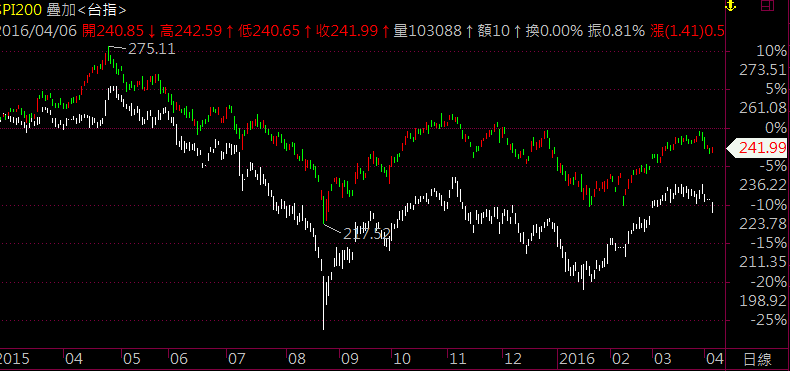
Task: Click the 06 month marker on timeline
Action: click(179, 359)
